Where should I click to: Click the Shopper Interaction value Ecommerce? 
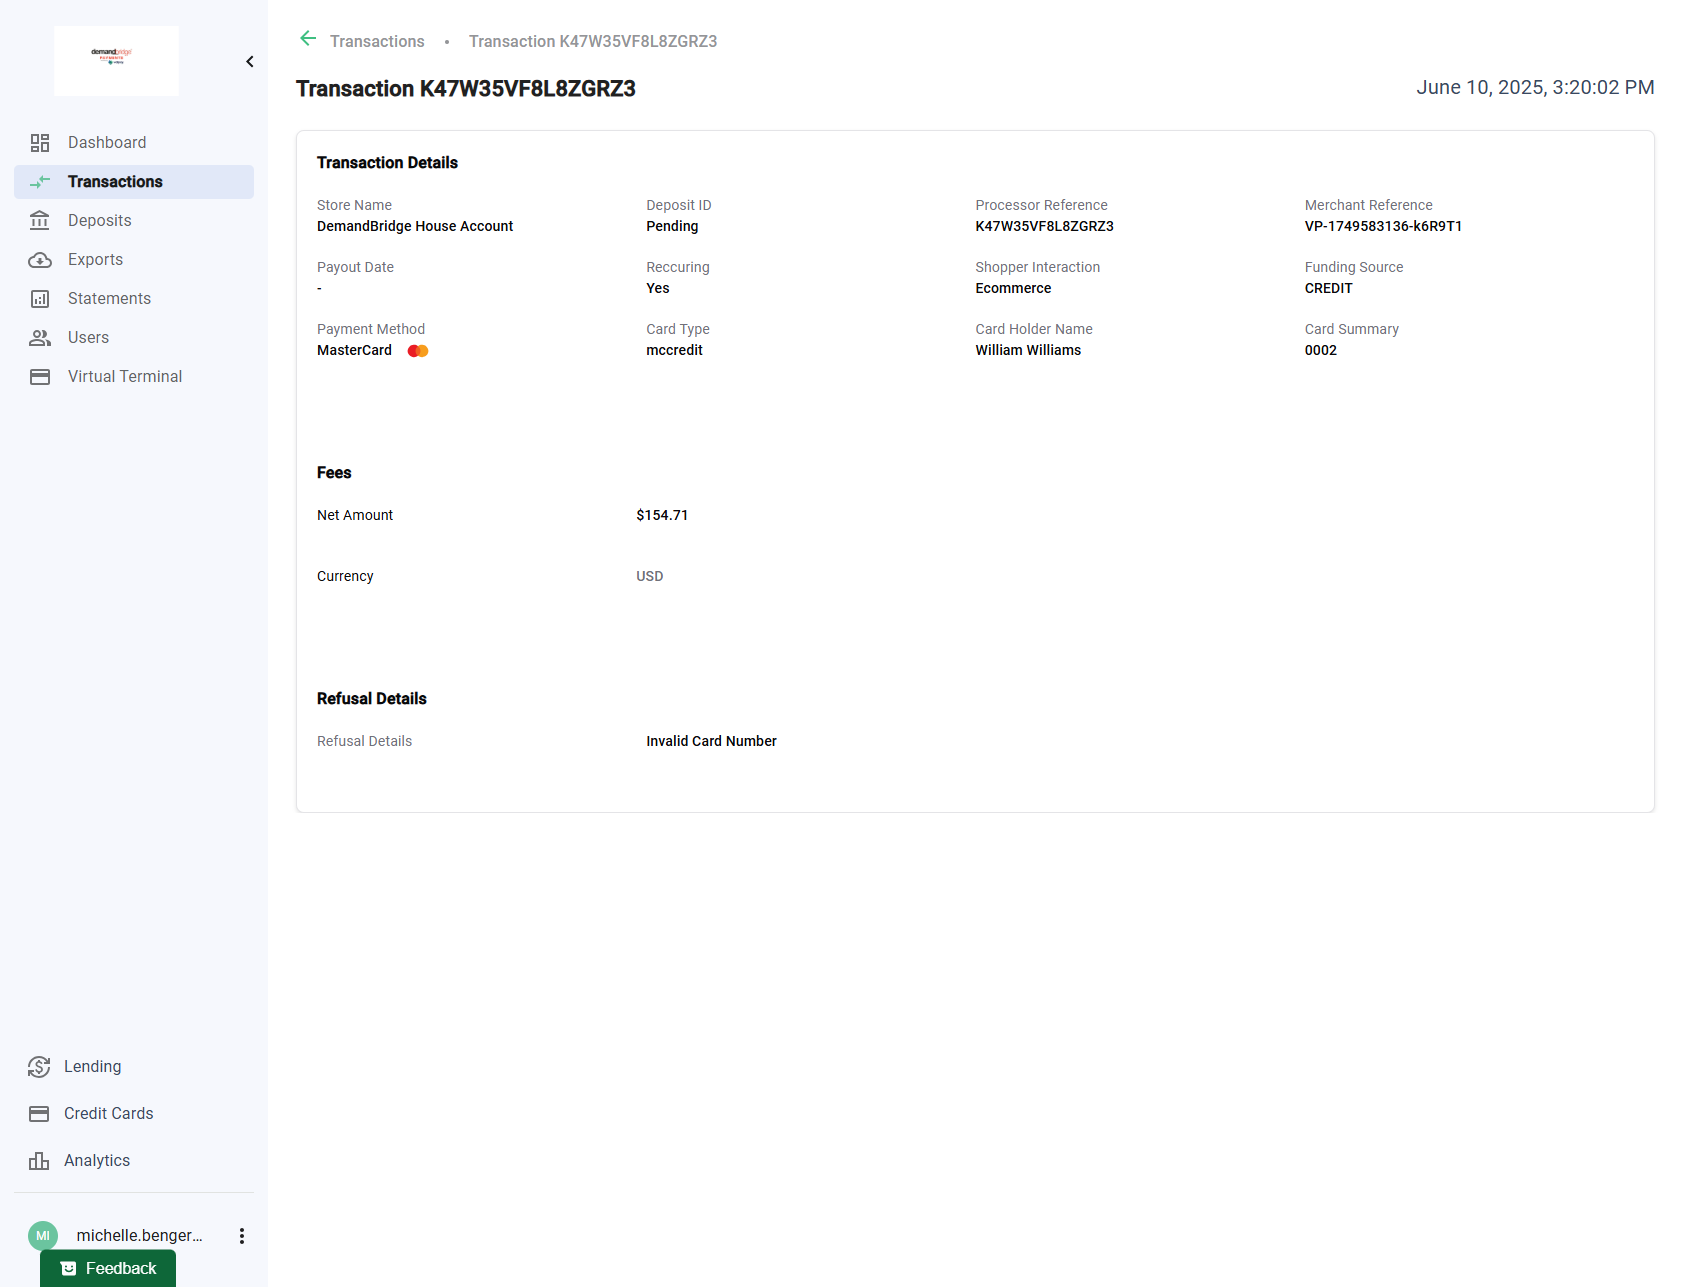pos(1013,289)
